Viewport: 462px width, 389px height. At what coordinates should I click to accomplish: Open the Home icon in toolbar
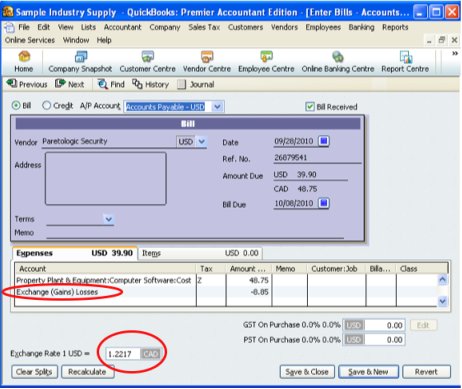pyautogui.click(x=24, y=62)
